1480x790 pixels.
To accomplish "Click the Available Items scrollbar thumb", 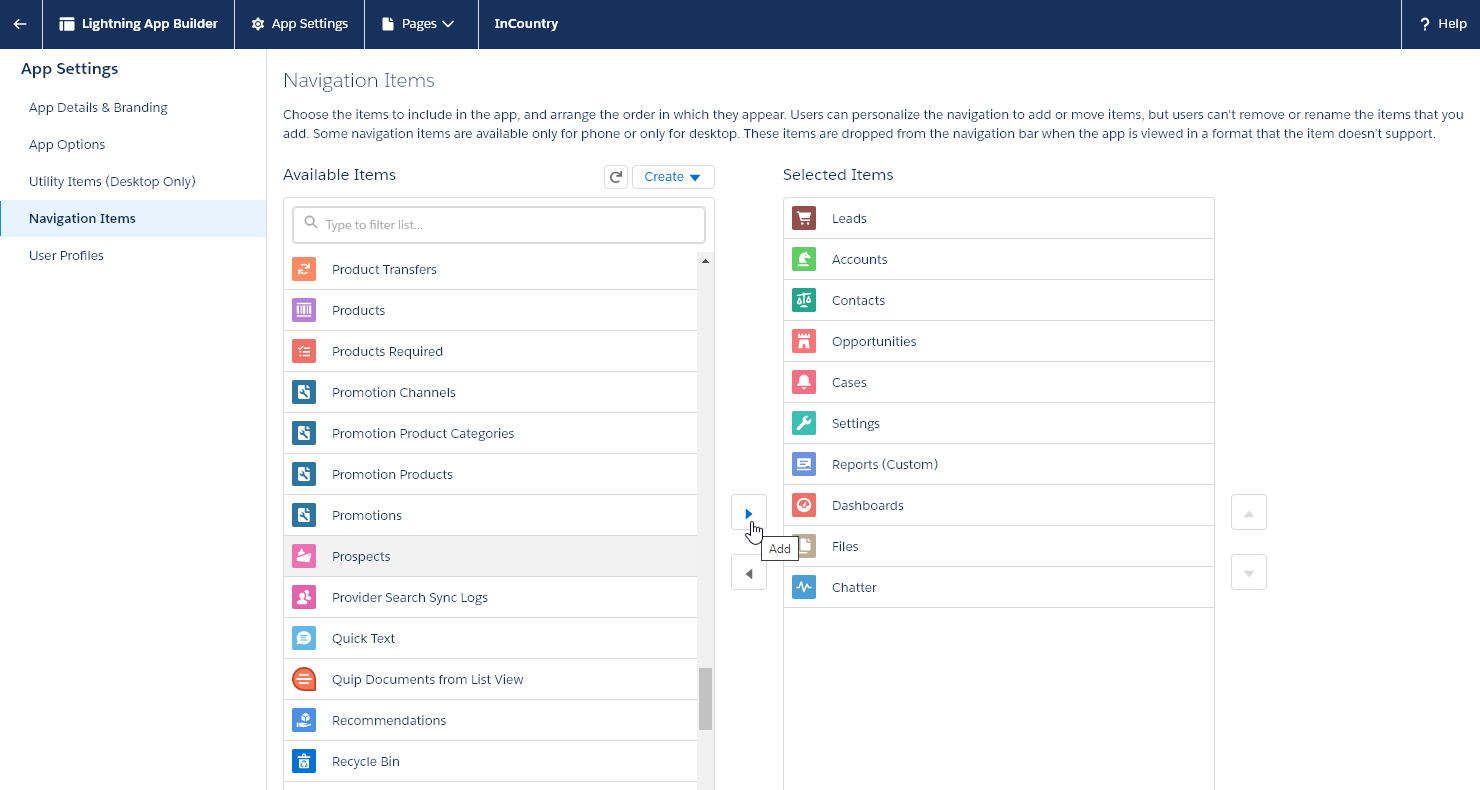I will point(705,699).
